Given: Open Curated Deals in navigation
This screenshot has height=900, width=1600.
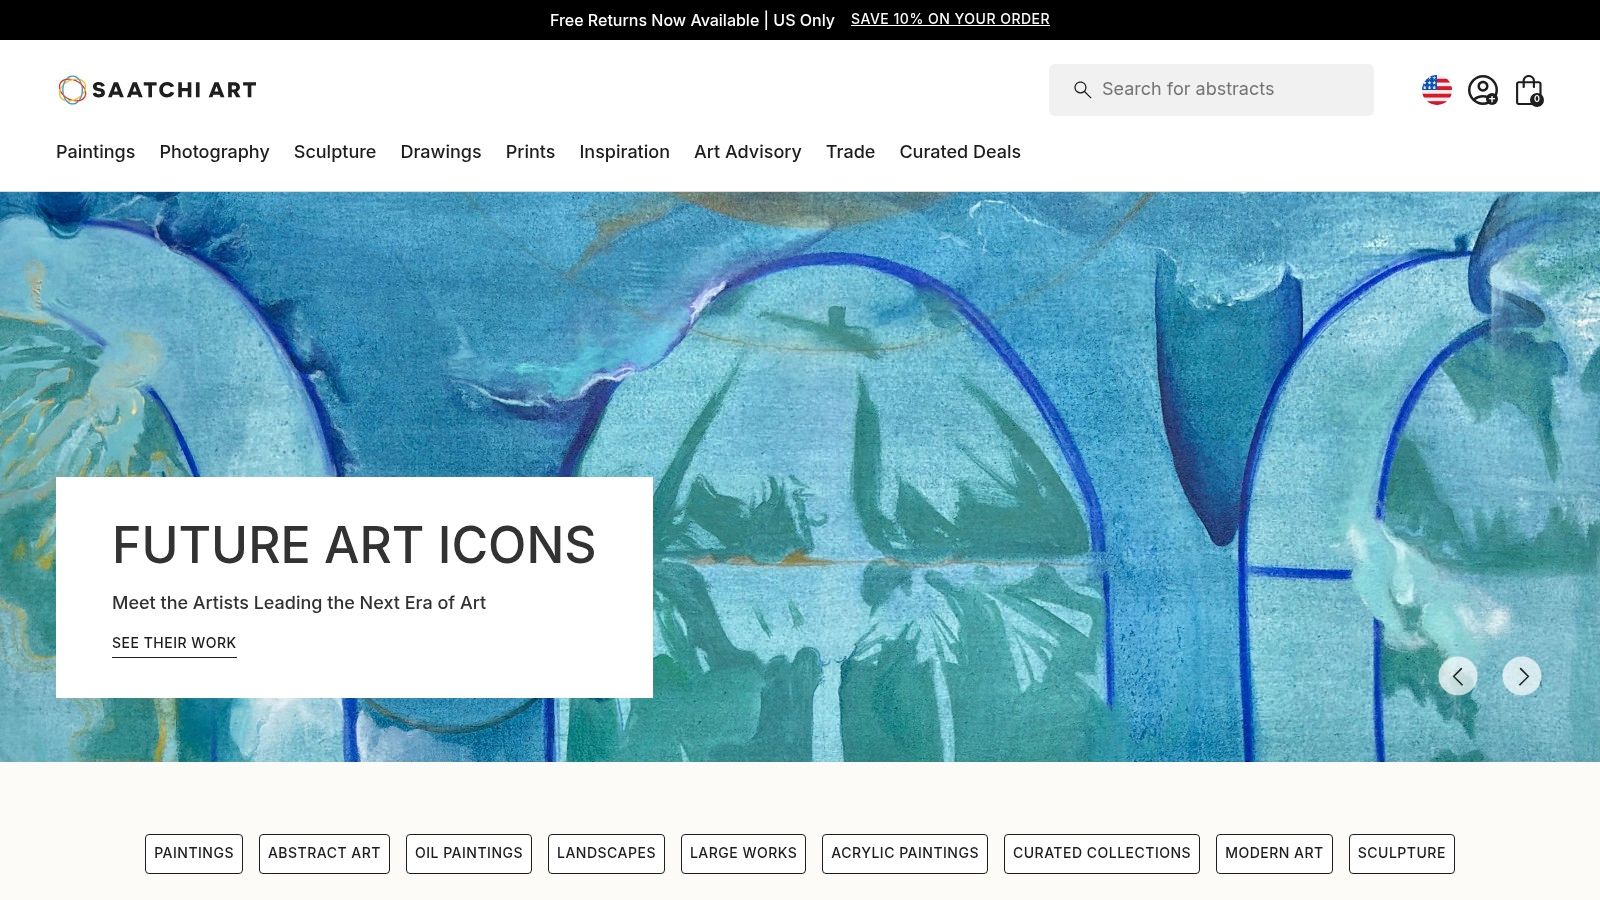Looking at the screenshot, I should 960,152.
